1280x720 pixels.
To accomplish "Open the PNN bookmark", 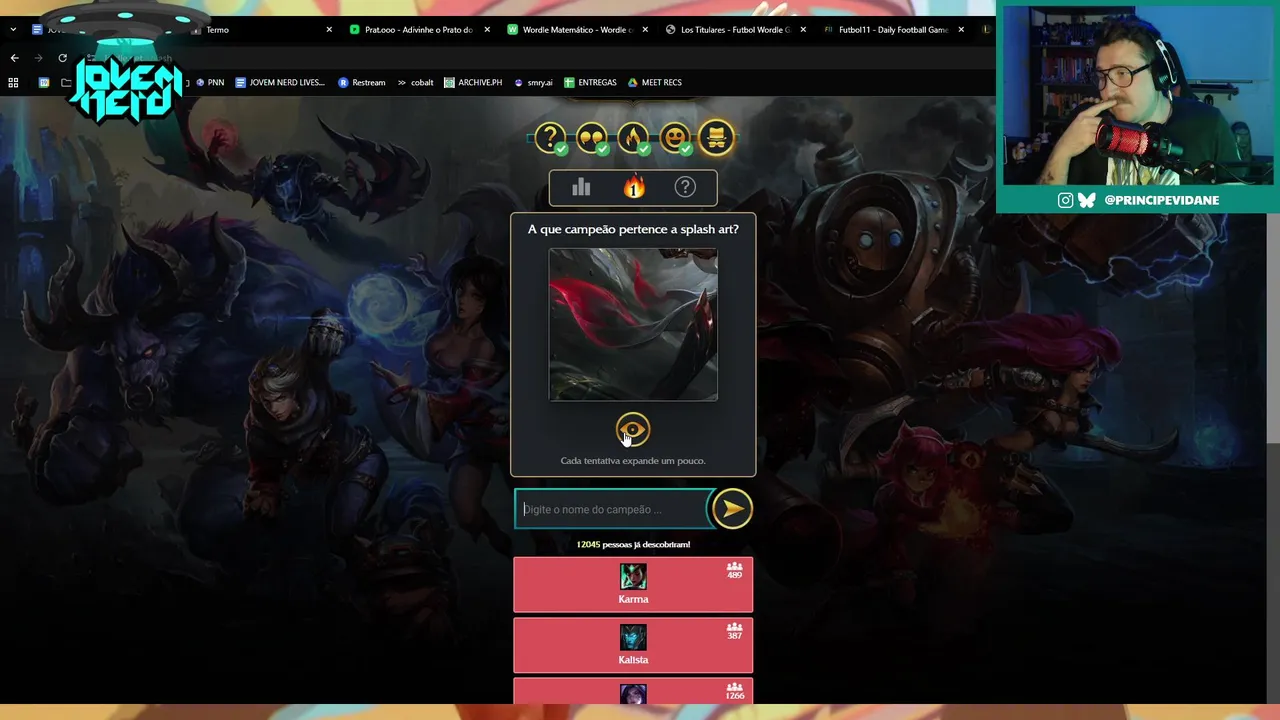I will click(x=210, y=83).
